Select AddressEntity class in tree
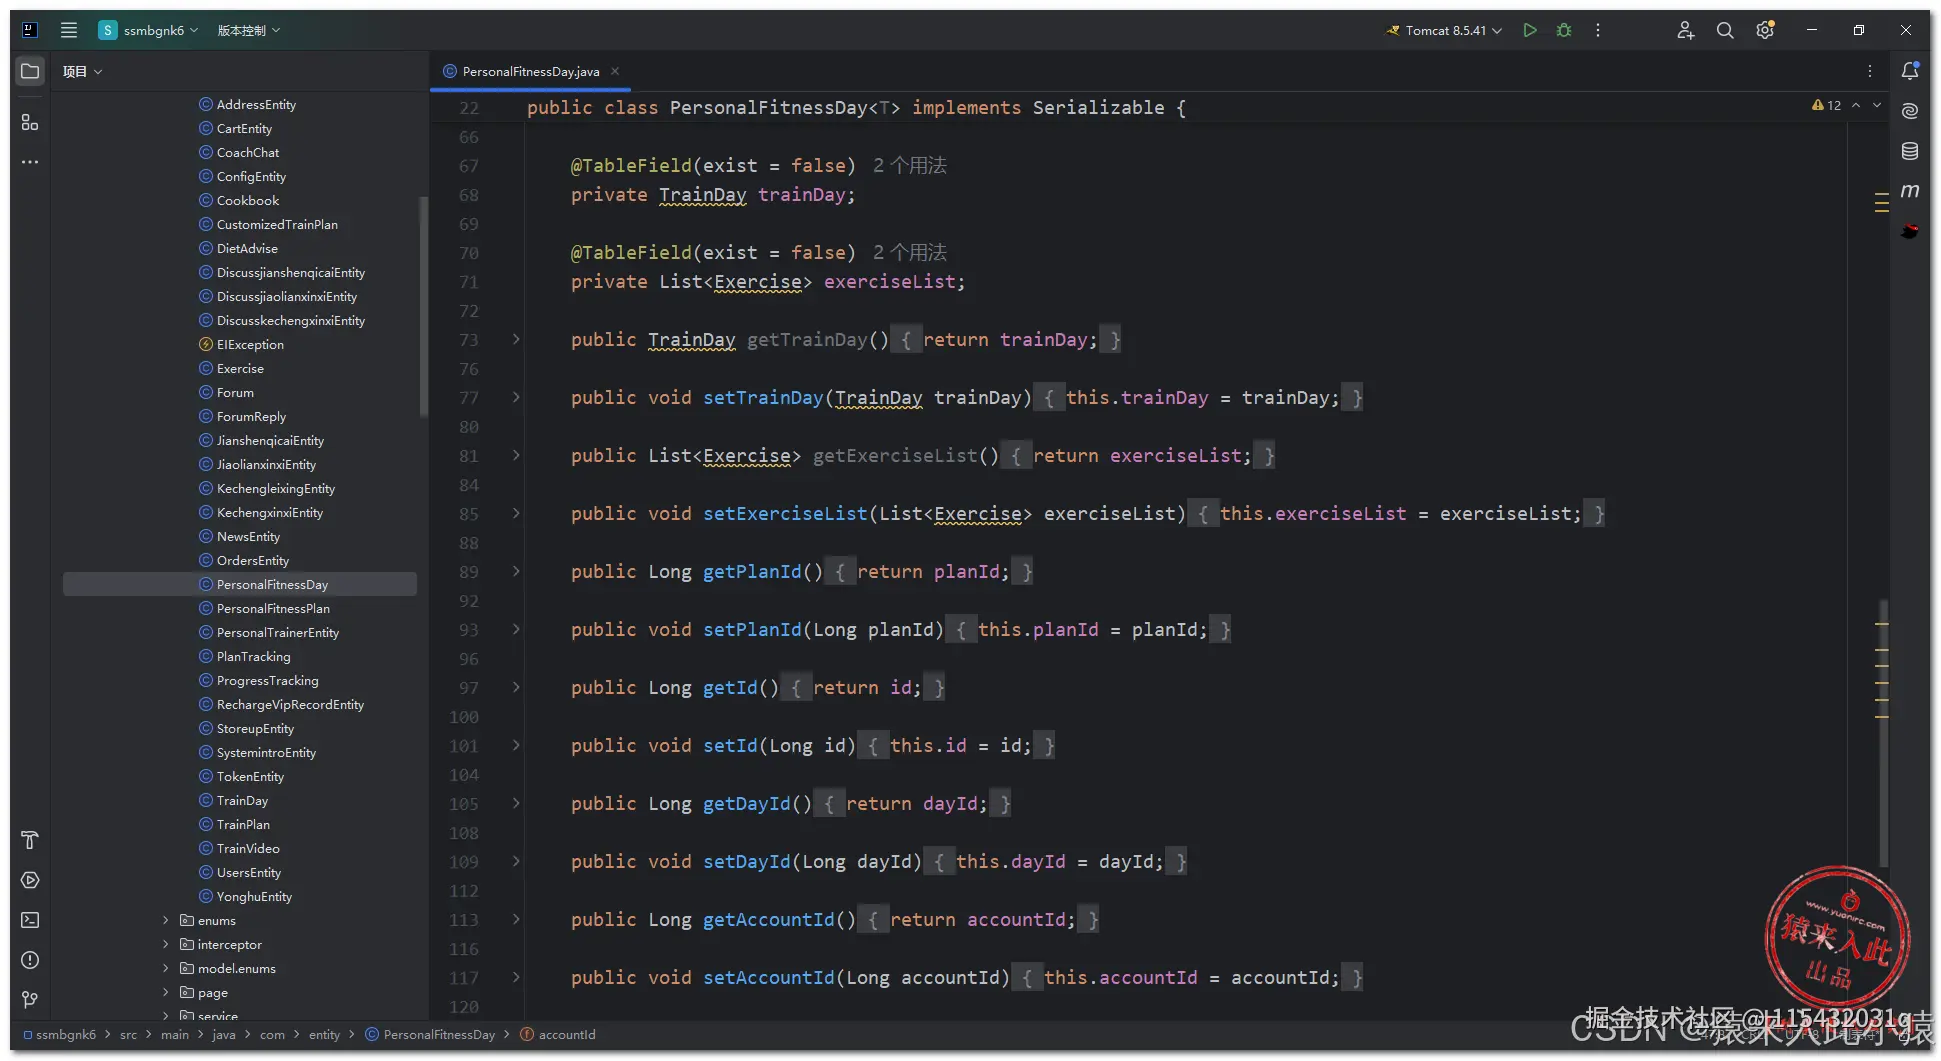Screen dimensions: 1941x1061 coord(256,104)
